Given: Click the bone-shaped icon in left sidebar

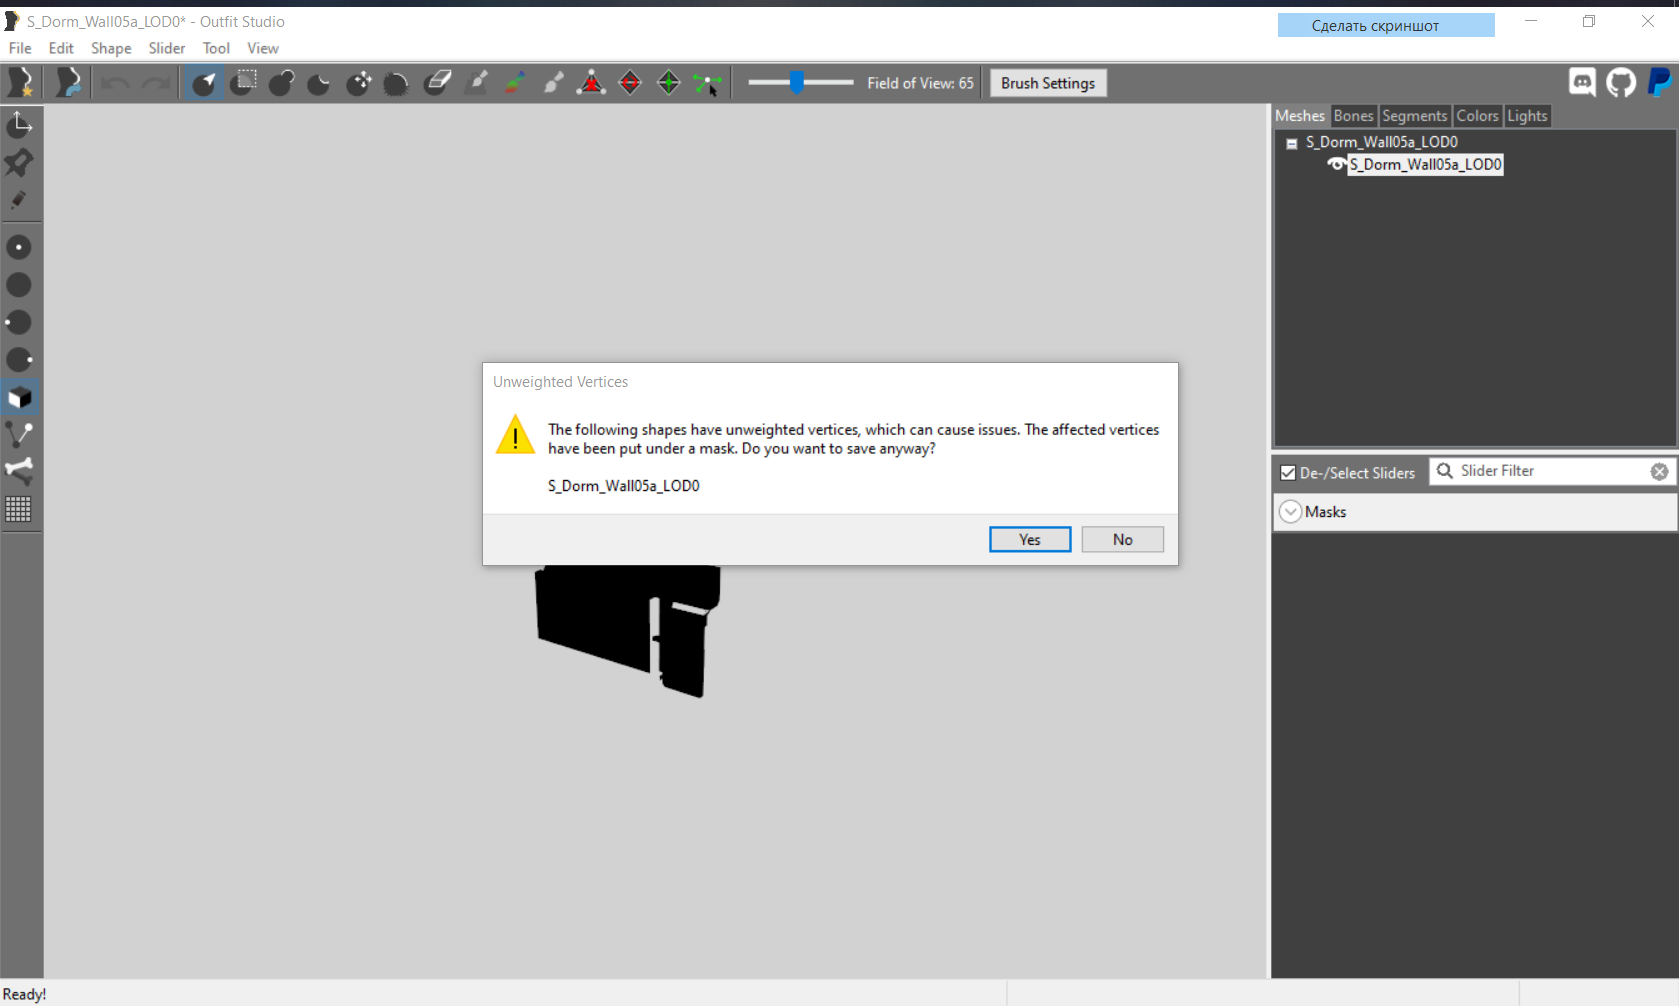Looking at the screenshot, I should pyautogui.click(x=19, y=471).
